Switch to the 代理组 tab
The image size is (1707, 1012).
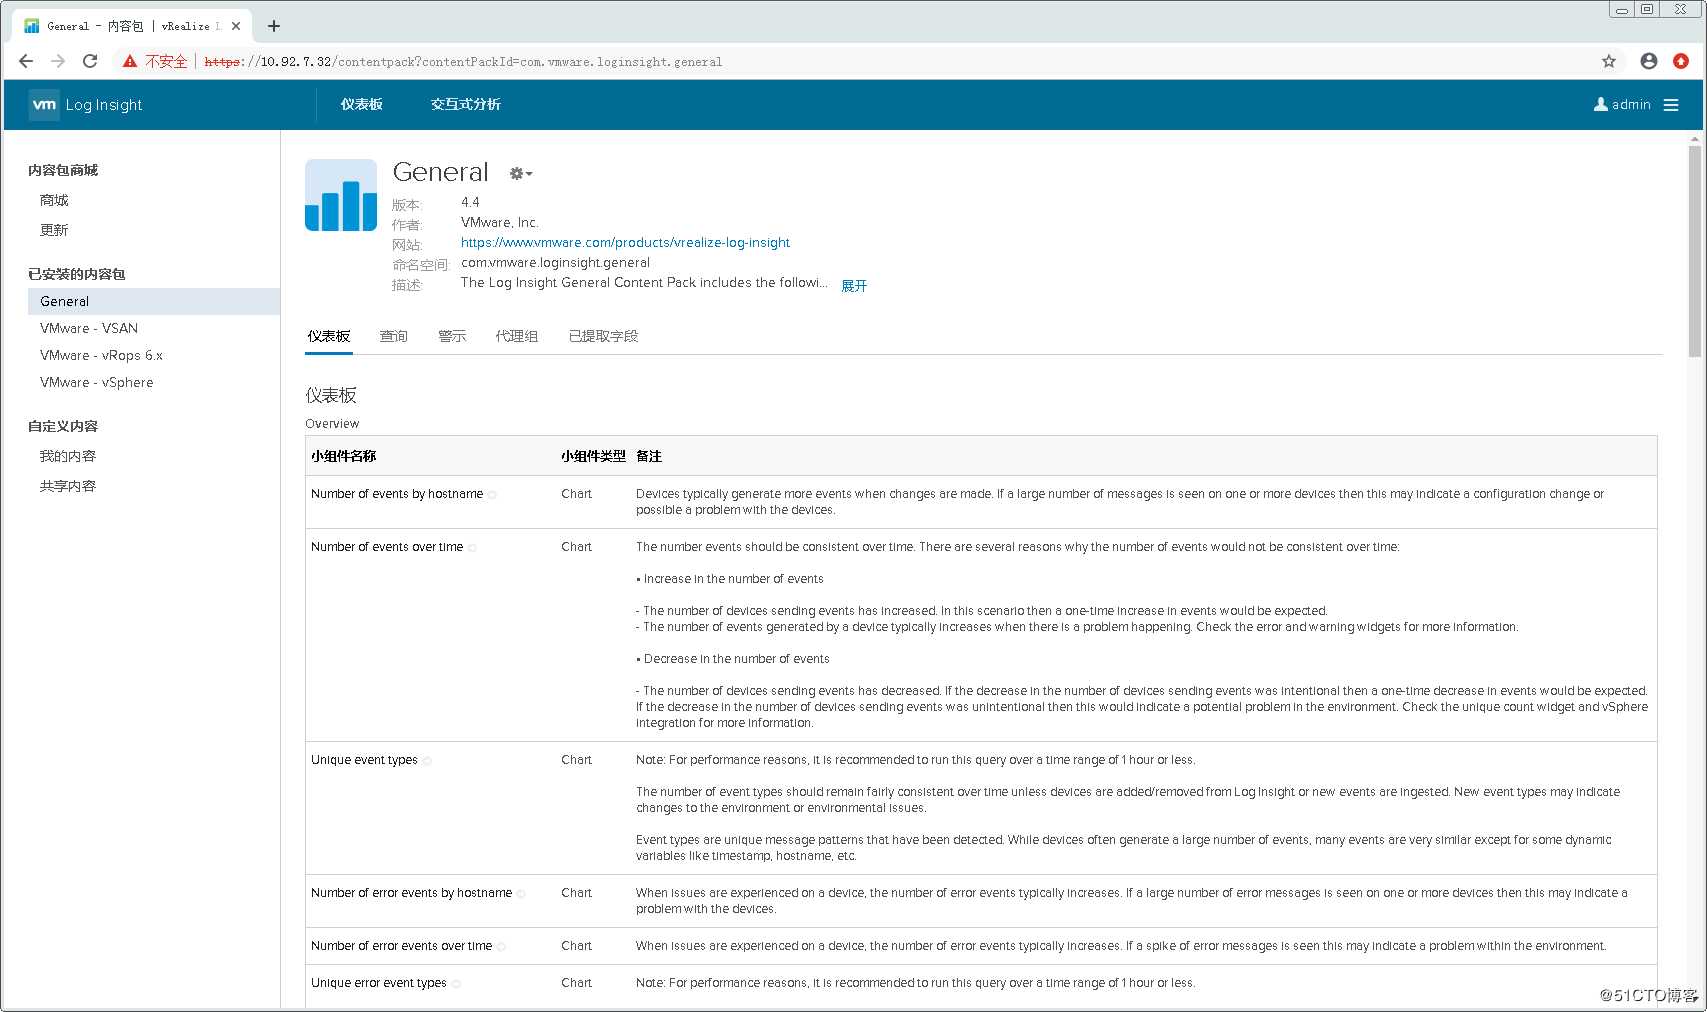(517, 336)
